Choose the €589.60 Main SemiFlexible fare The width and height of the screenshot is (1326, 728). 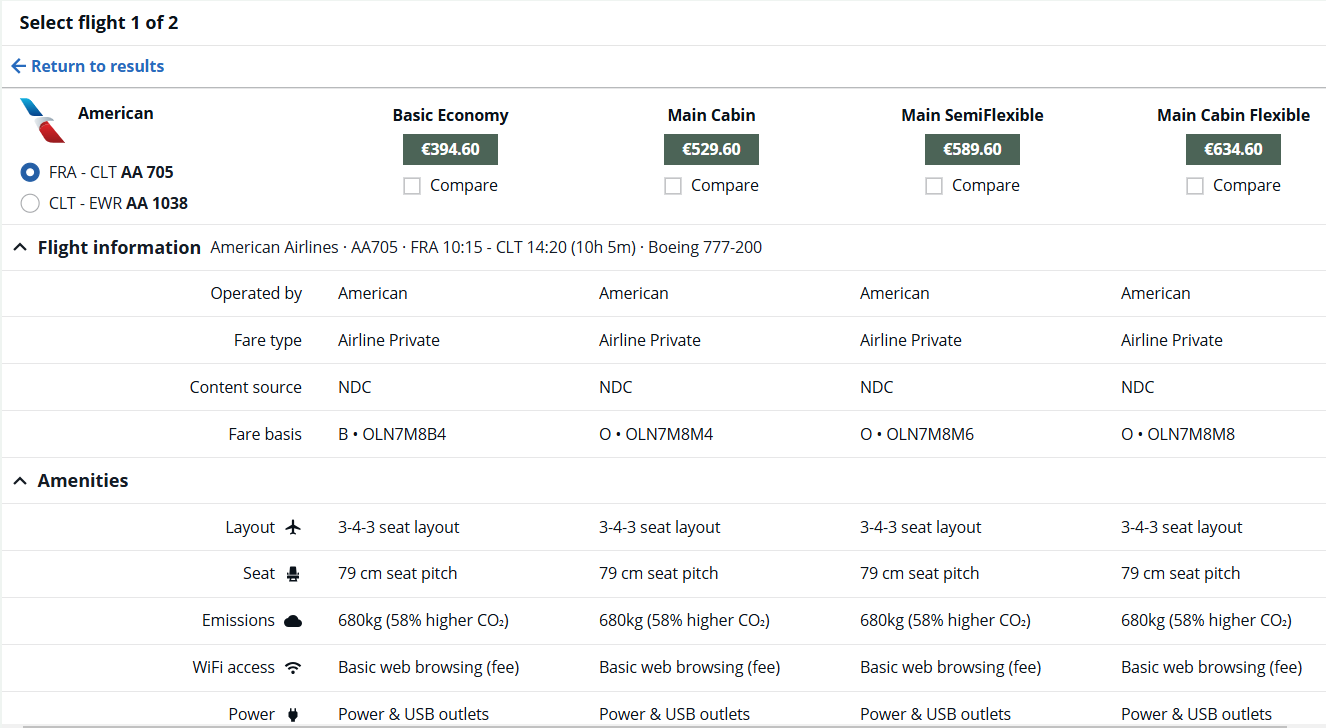pos(972,149)
